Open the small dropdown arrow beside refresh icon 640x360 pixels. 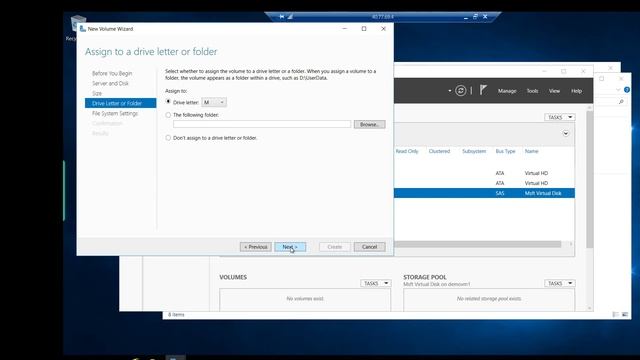coord(449,91)
